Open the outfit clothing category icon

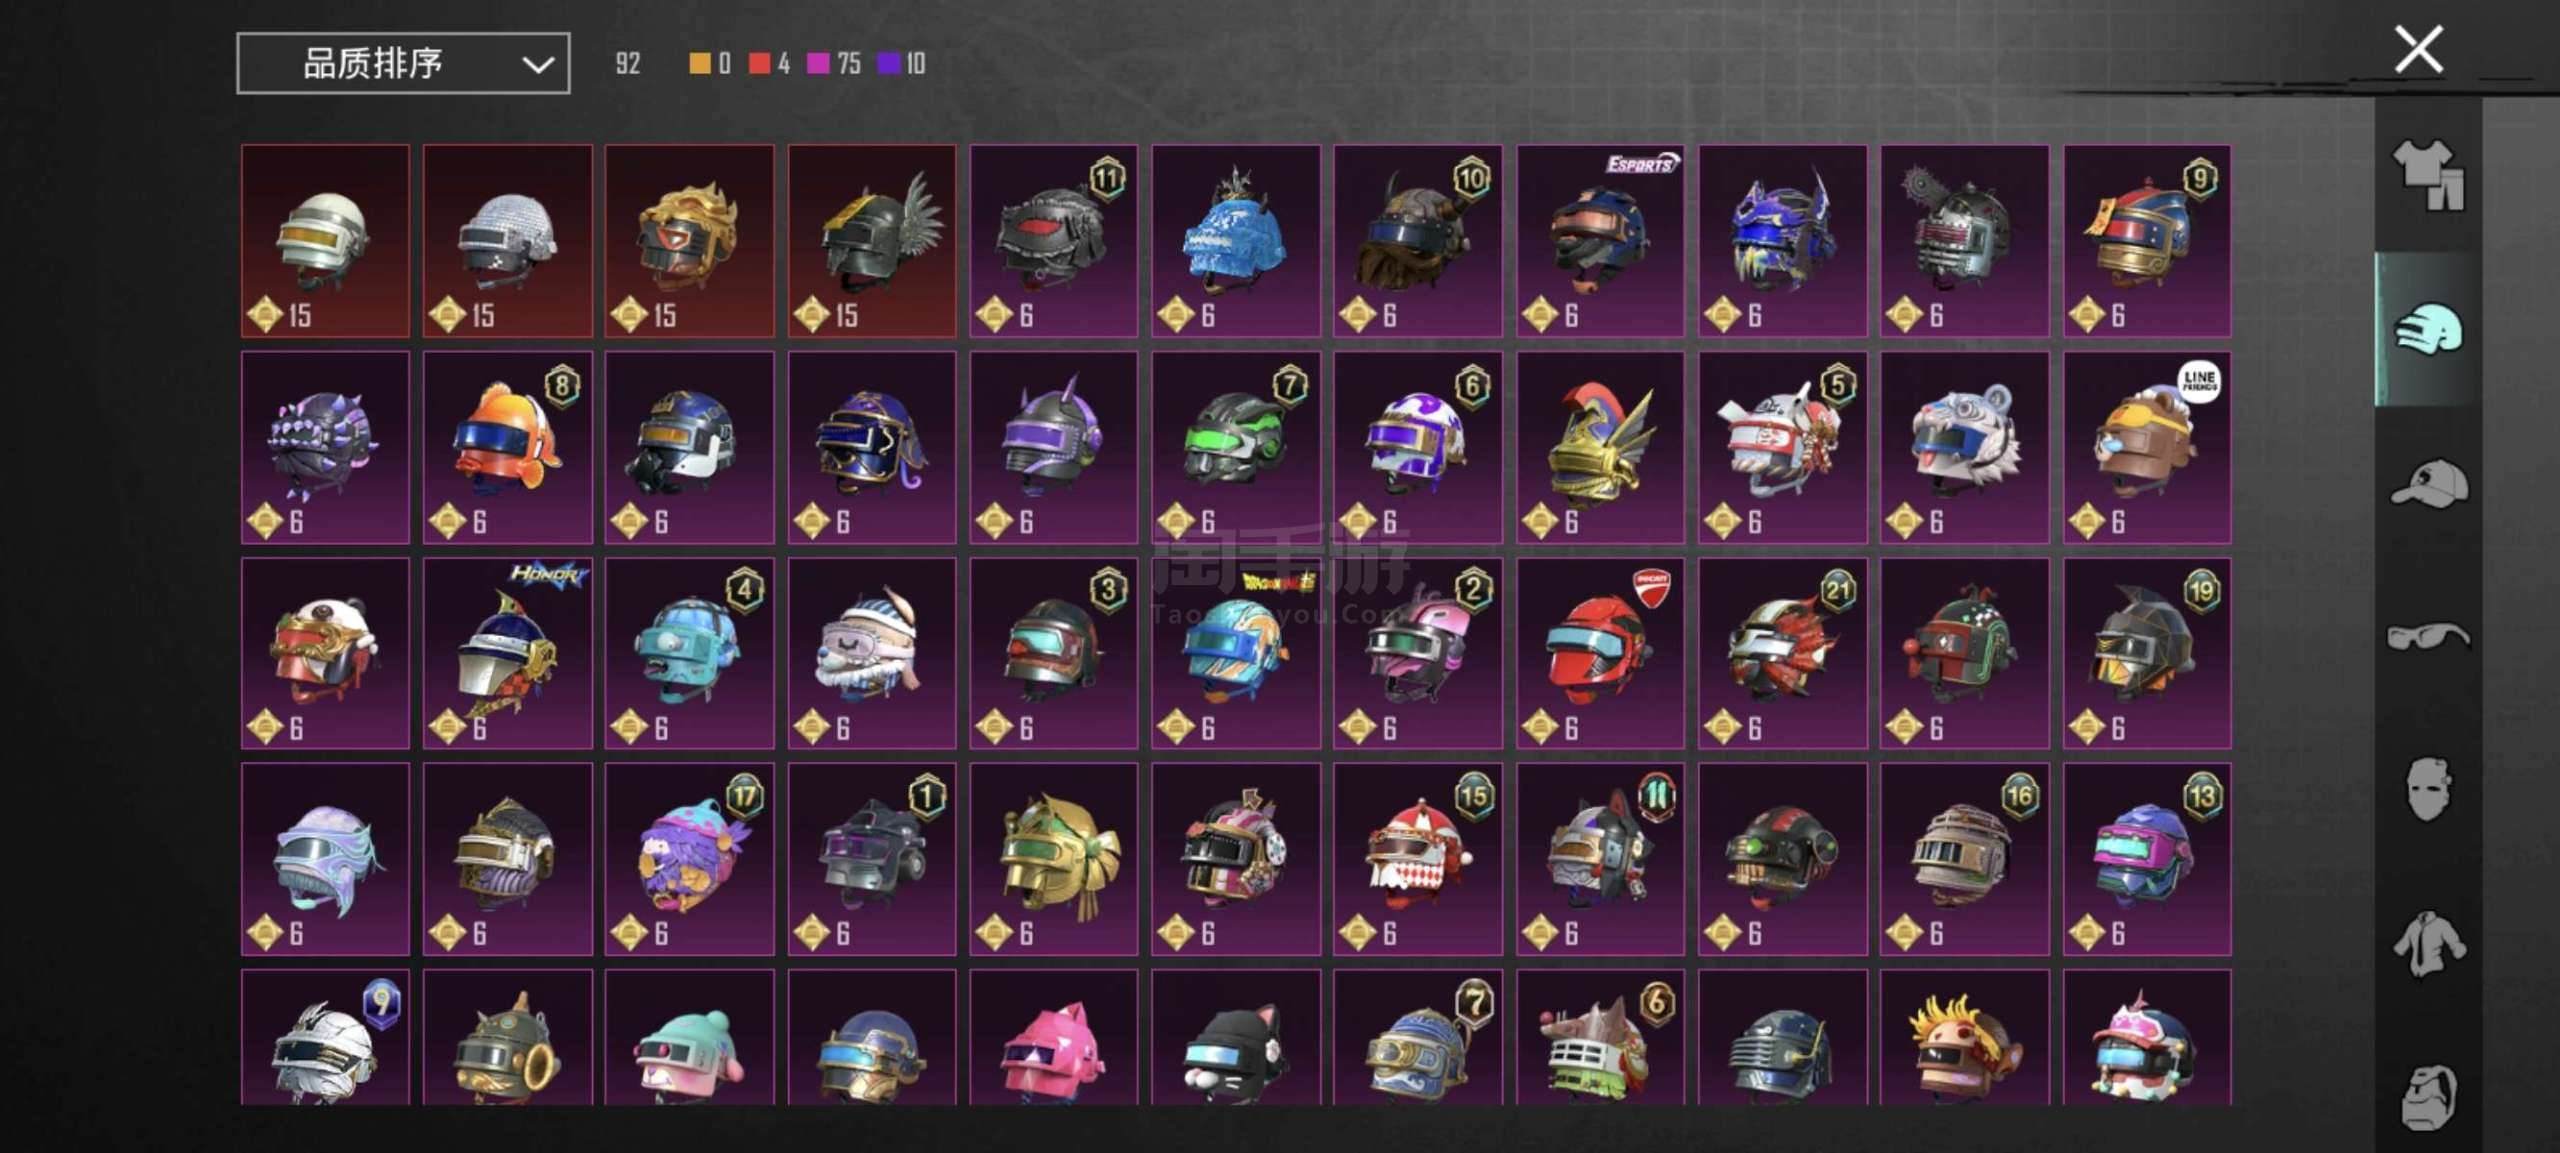[x=2428, y=175]
